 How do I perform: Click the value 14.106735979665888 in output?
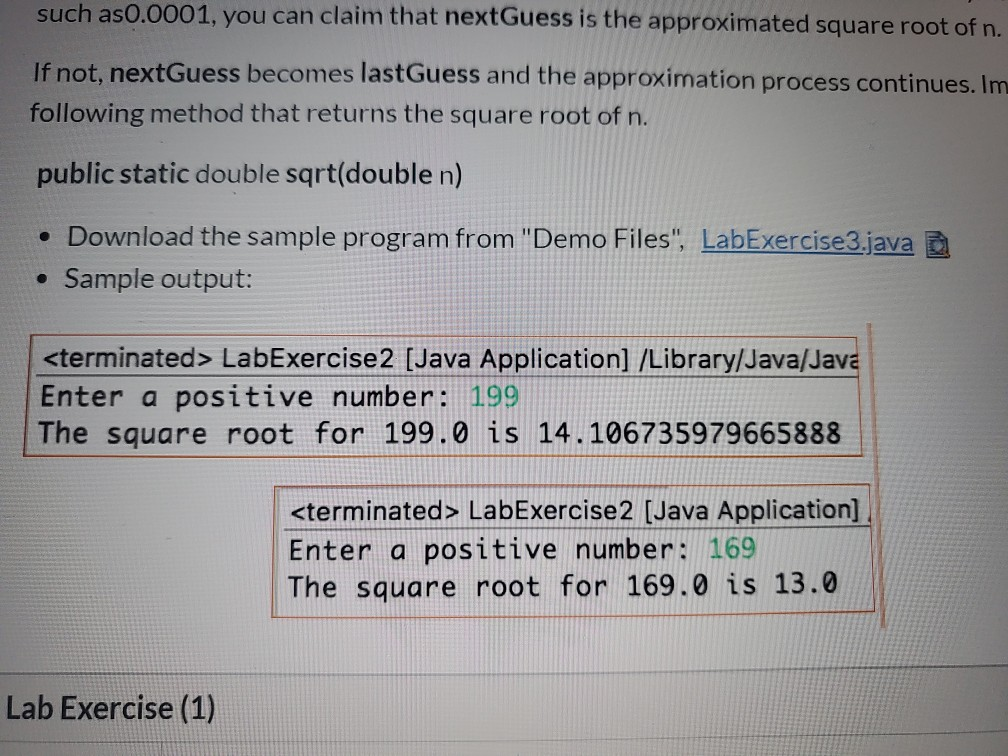[x=689, y=433]
